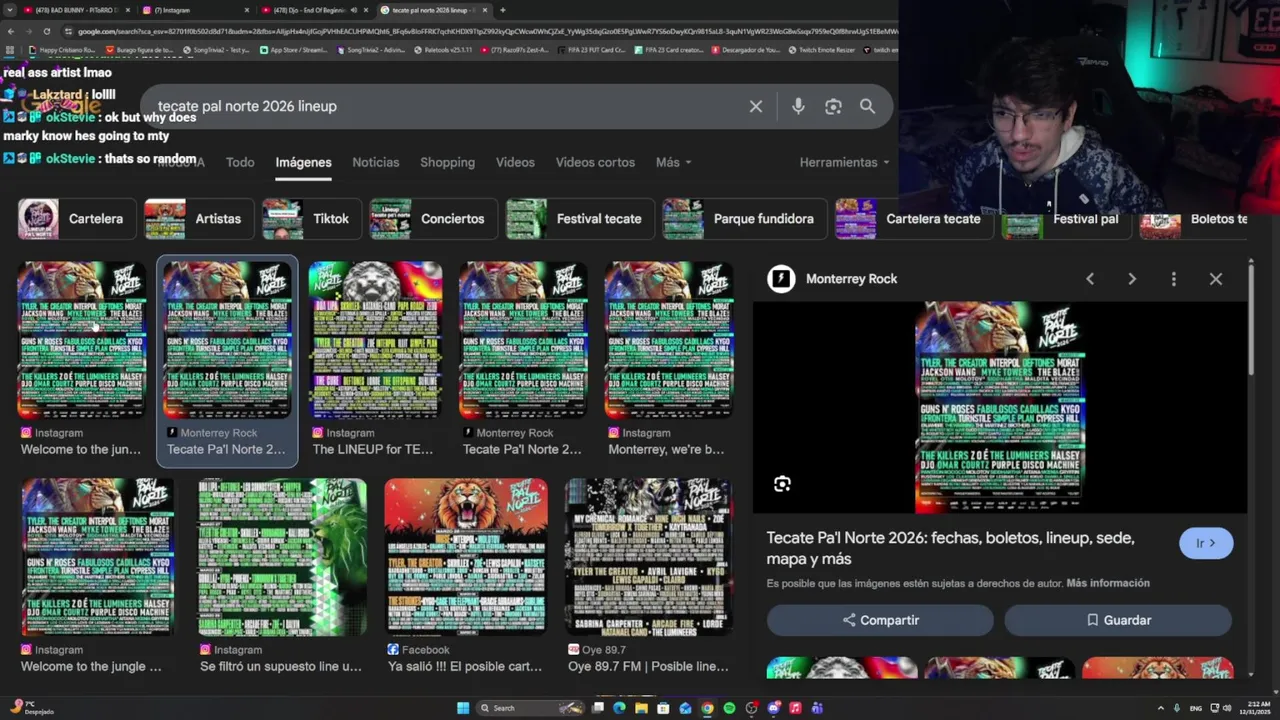Click the large lineup image in preview panel
The height and width of the screenshot is (720, 1280).
click(x=1000, y=407)
